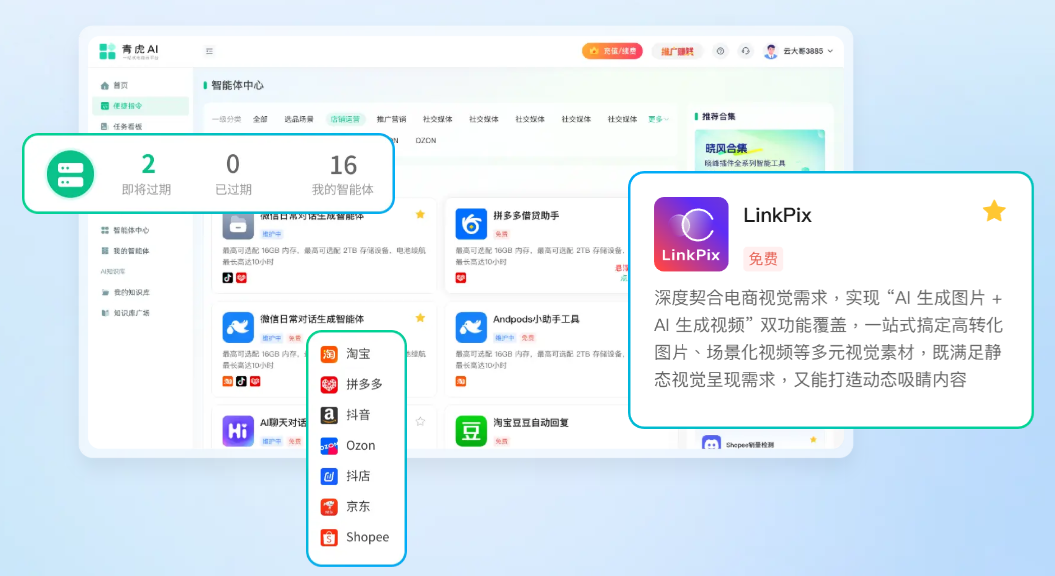Open the 晓风合集 recommended banner
Viewport: 1055px width, 576px height.
(759, 152)
